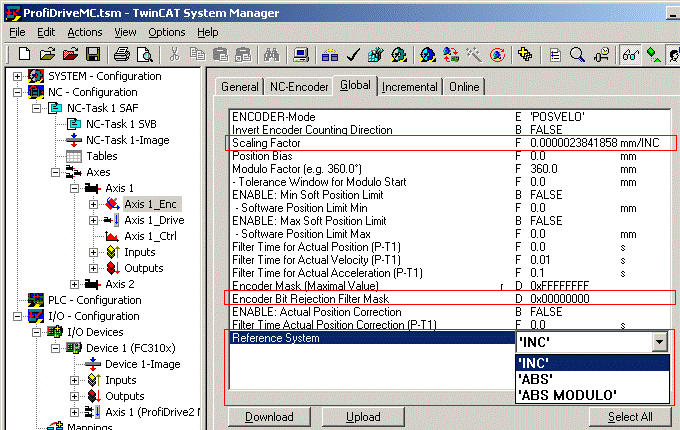Switch to the NC-Encoder tab

(x=299, y=87)
